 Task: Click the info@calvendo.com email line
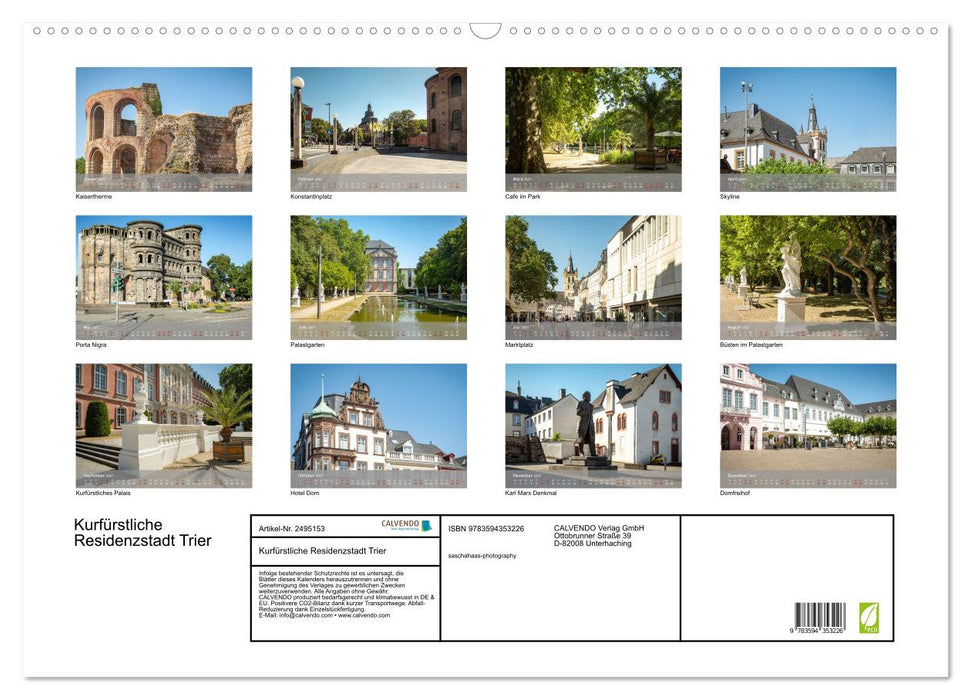(x=324, y=616)
